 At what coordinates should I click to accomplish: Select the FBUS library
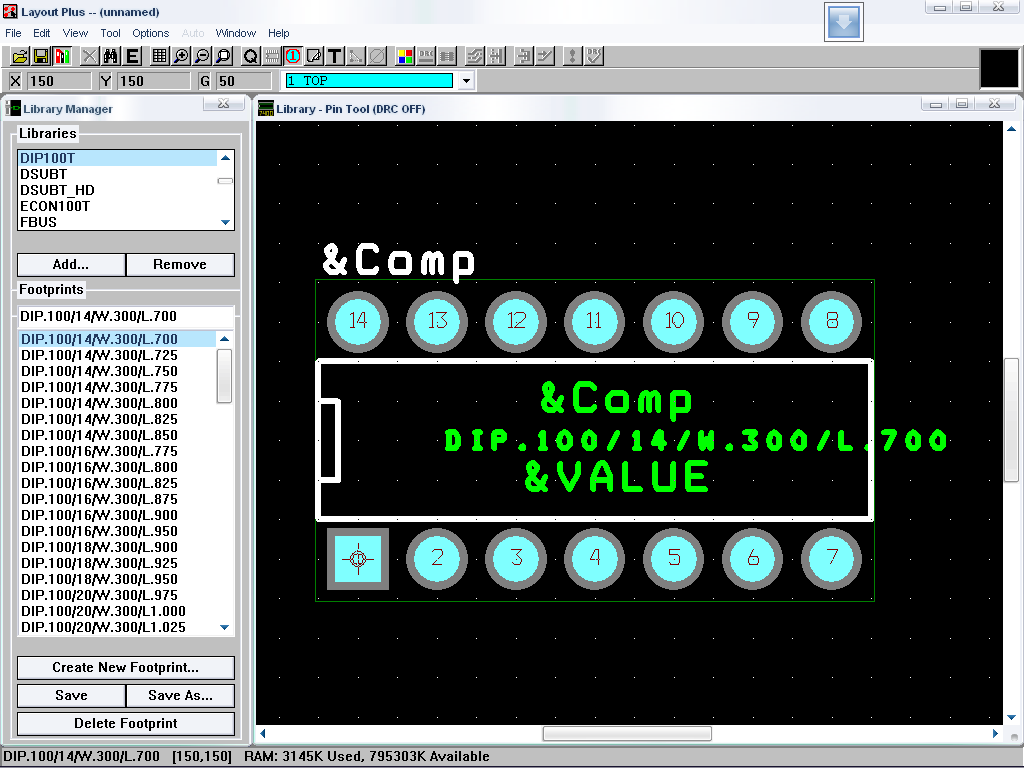pos(118,222)
